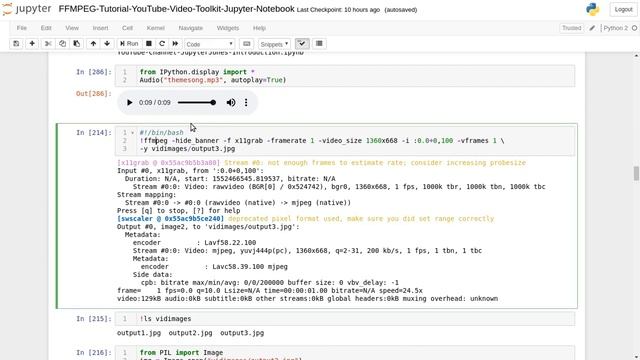Click the swscaler deprecated pixel format warning
This screenshot has height=360, width=640.
coord(305,219)
